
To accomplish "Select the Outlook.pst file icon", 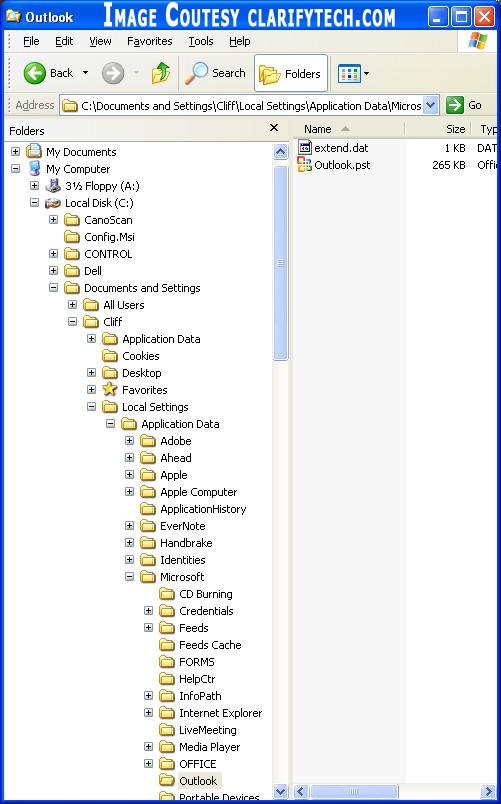I will [x=305, y=165].
